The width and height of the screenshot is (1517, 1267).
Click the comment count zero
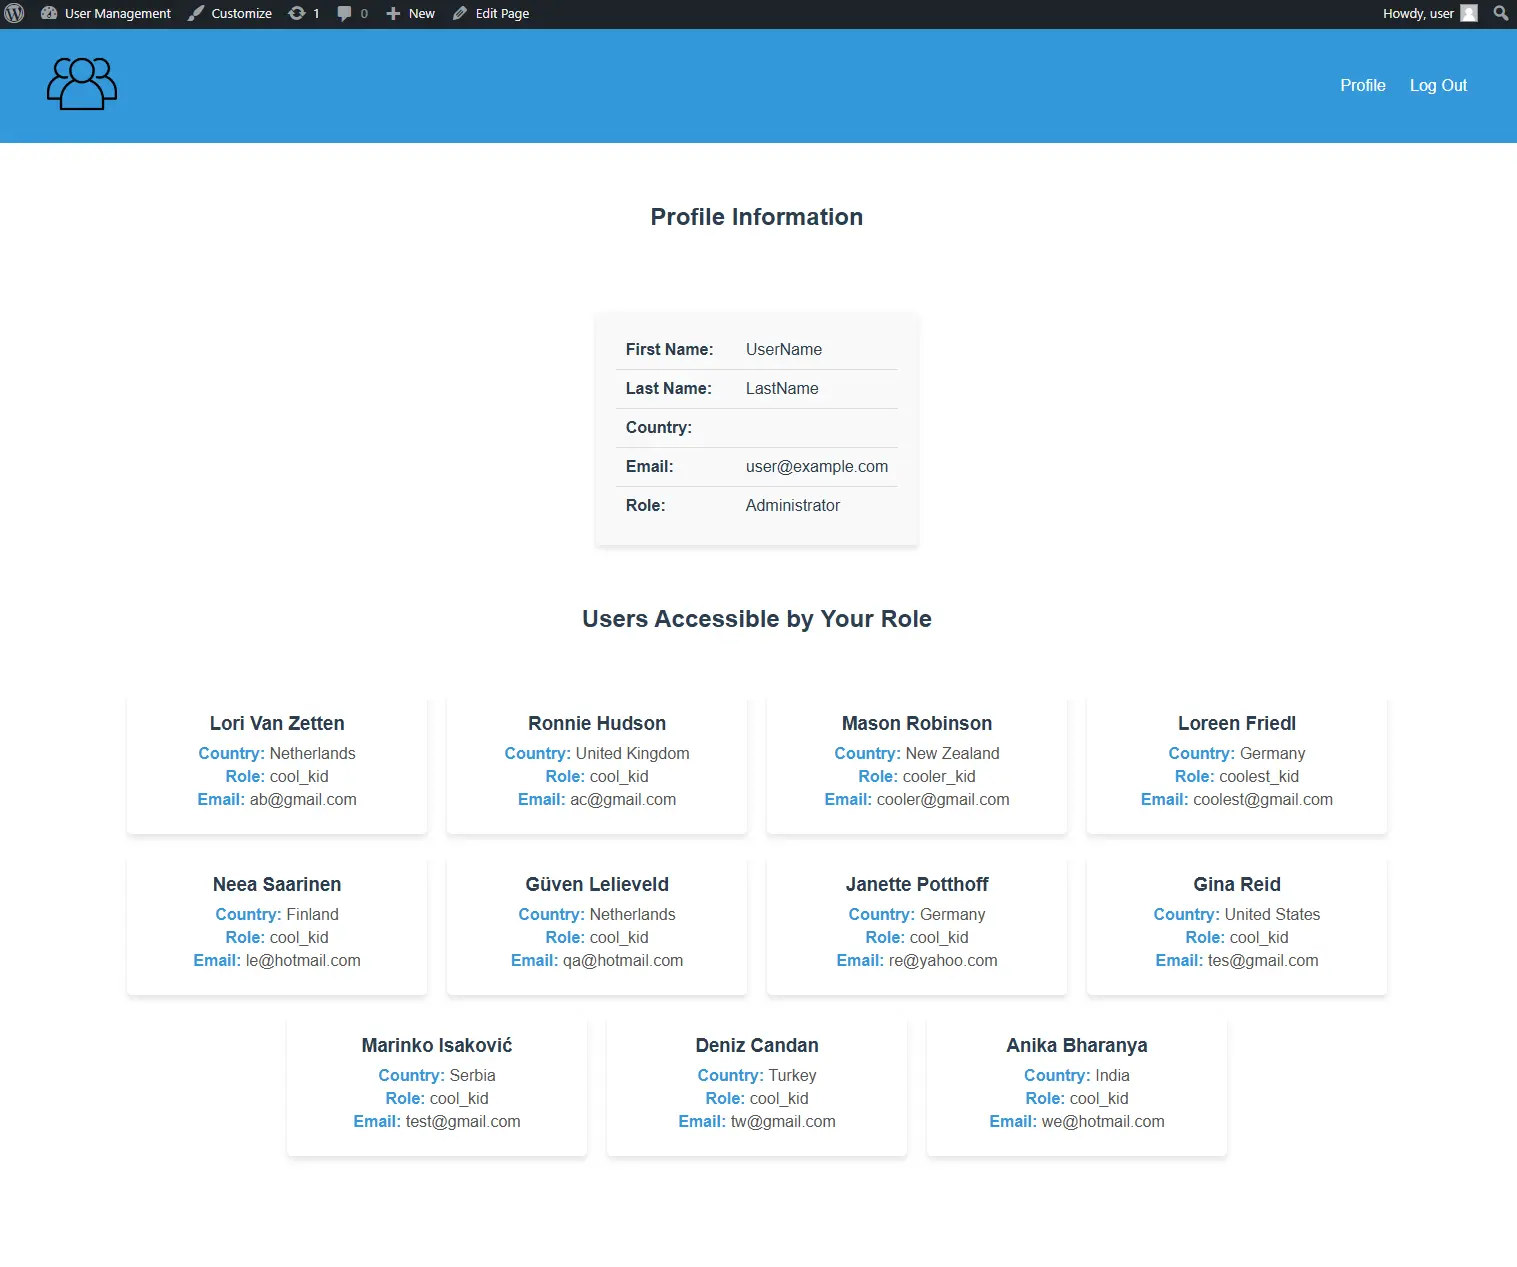(x=362, y=13)
